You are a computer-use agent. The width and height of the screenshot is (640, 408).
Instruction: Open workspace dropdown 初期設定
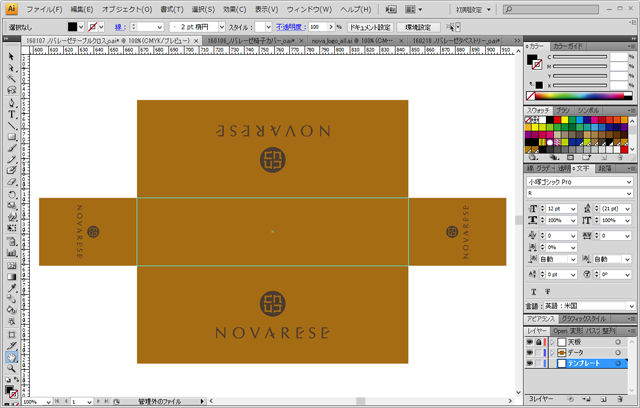pyautogui.click(x=473, y=9)
